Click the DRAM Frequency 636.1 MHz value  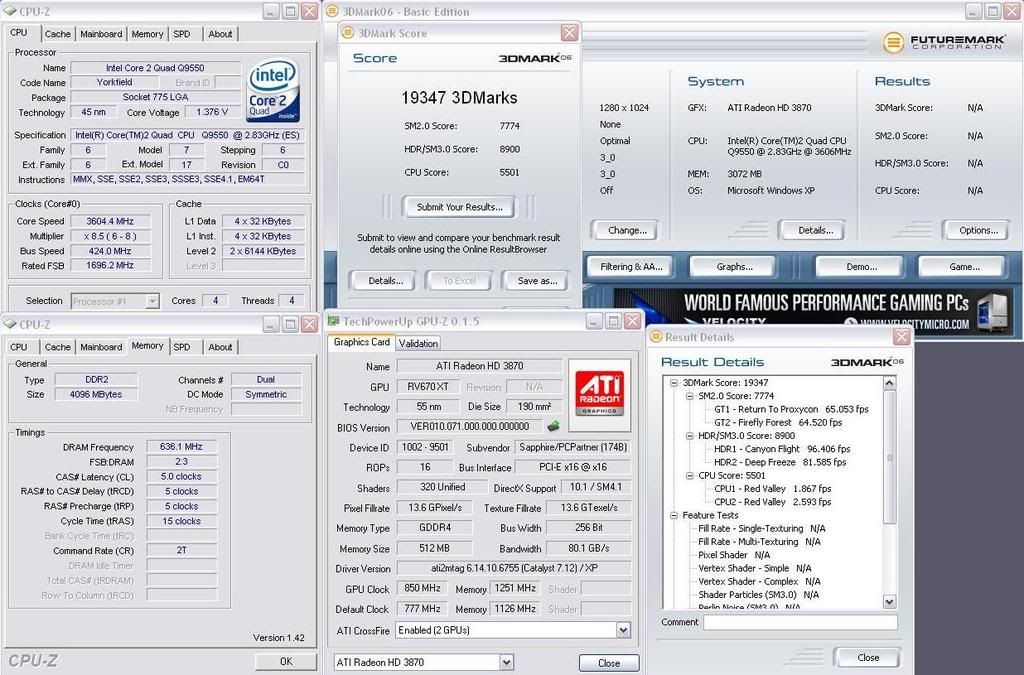pos(181,447)
